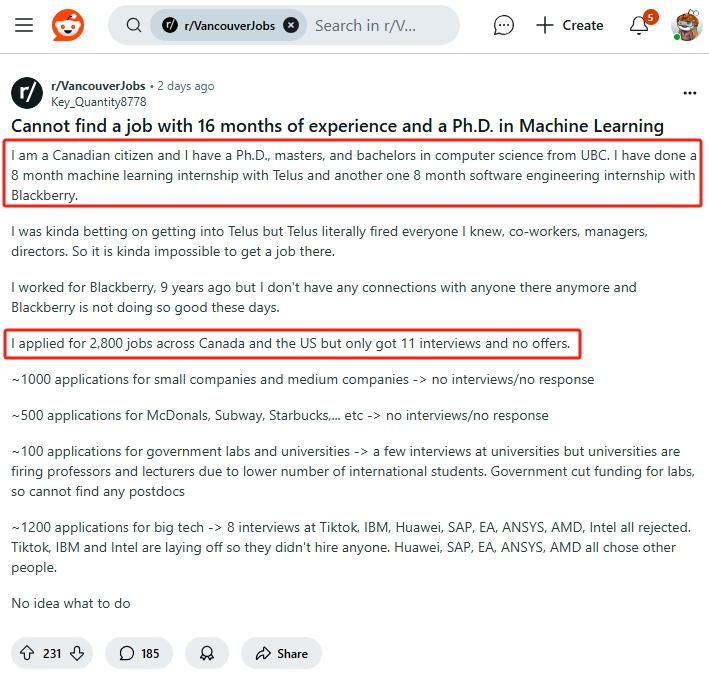Click the paragraph starting 'I was kinda betting'
The height and width of the screenshot is (678, 709).
330,241
